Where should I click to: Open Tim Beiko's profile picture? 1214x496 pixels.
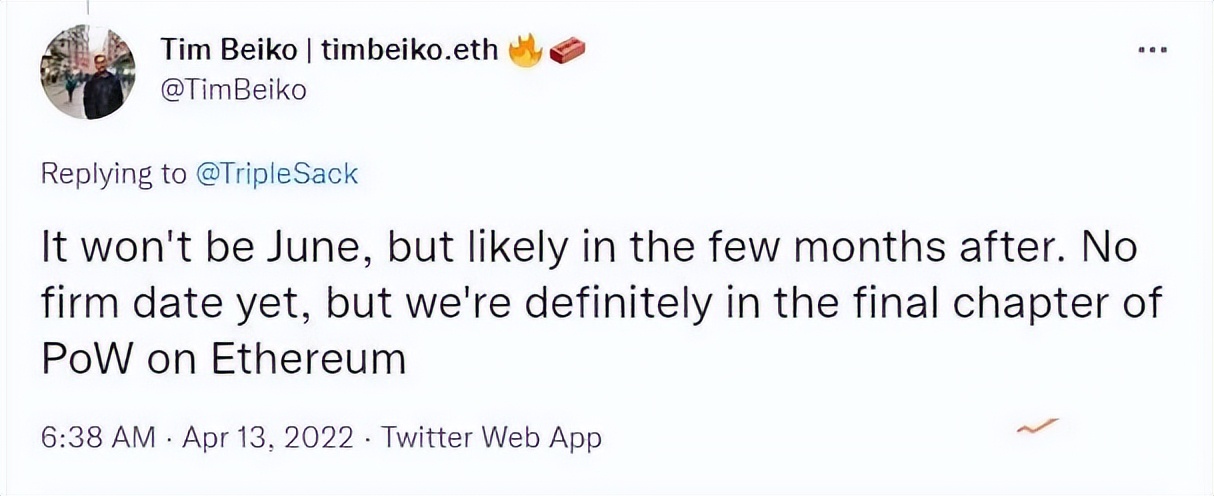pos(88,72)
